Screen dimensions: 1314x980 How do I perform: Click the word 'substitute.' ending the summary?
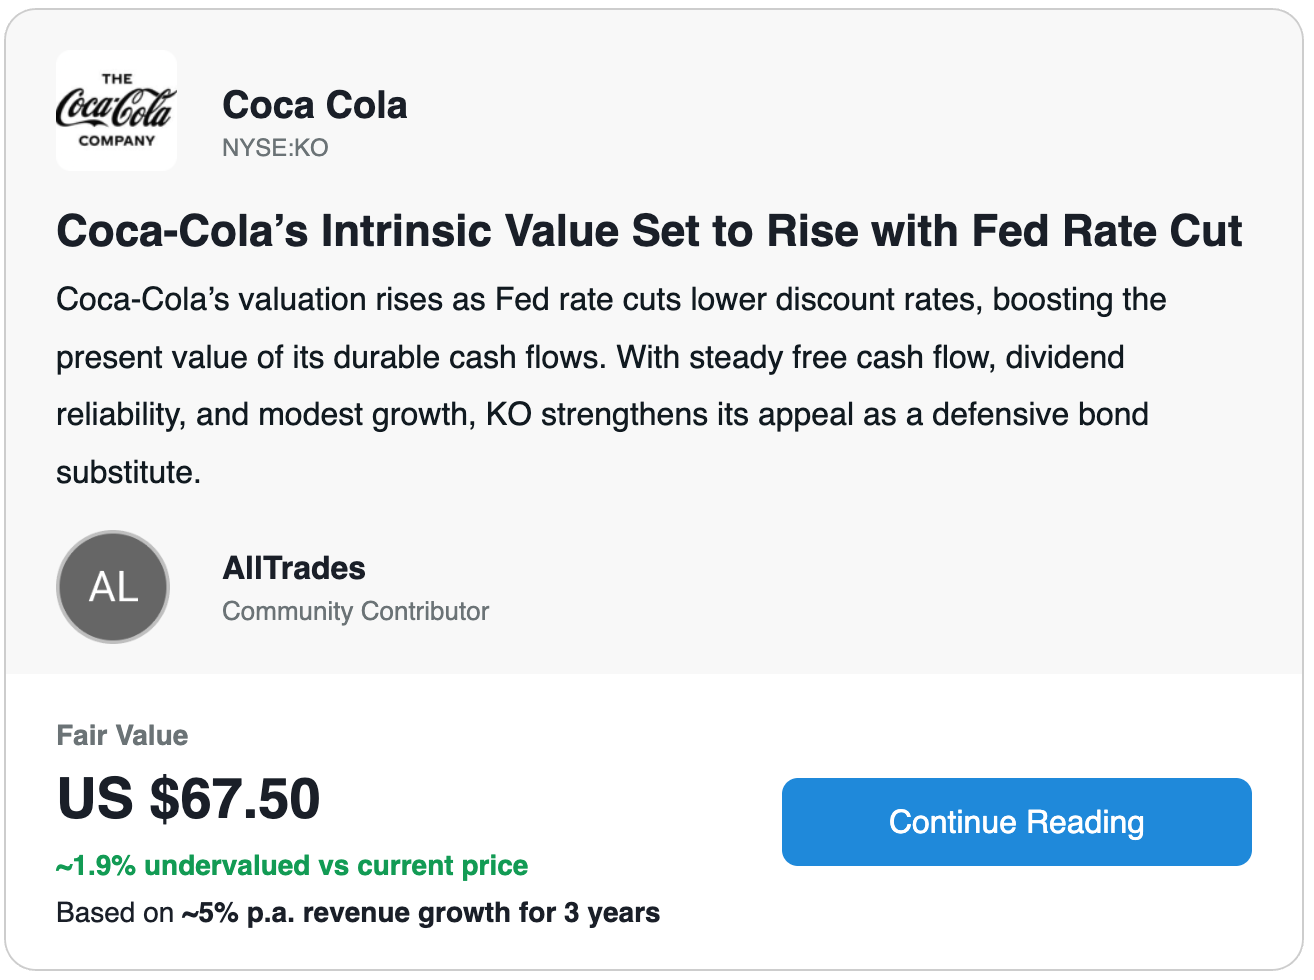click(128, 472)
